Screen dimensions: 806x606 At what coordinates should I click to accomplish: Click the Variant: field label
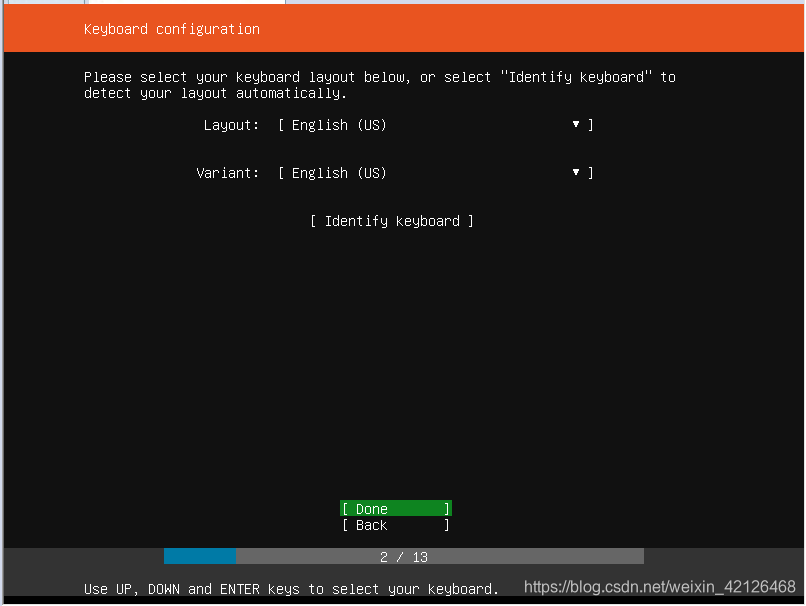coord(228,173)
